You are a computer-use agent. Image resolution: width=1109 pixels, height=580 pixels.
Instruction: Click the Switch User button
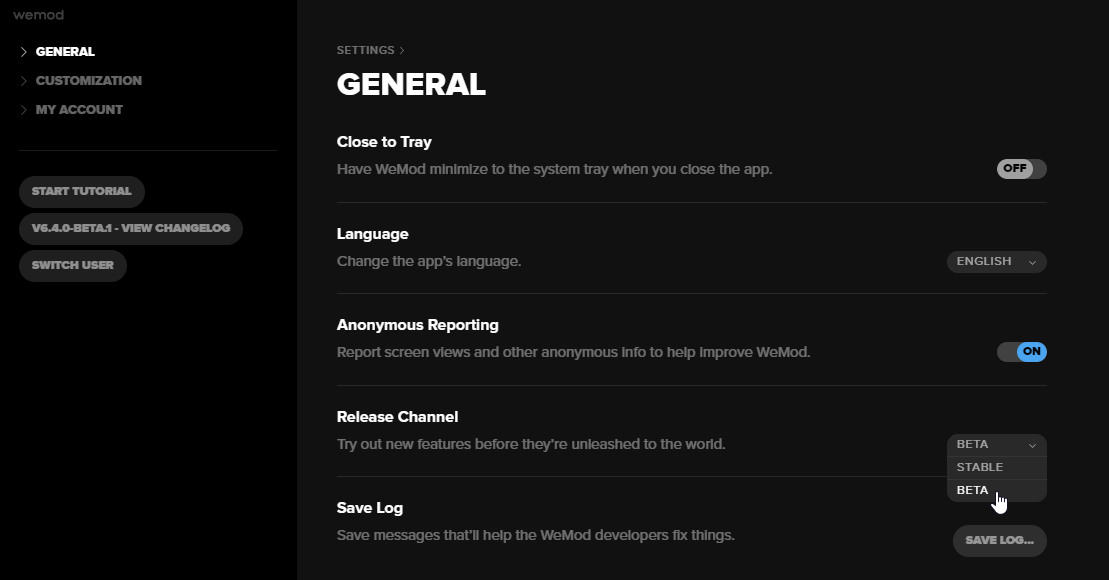click(x=72, y=266)
